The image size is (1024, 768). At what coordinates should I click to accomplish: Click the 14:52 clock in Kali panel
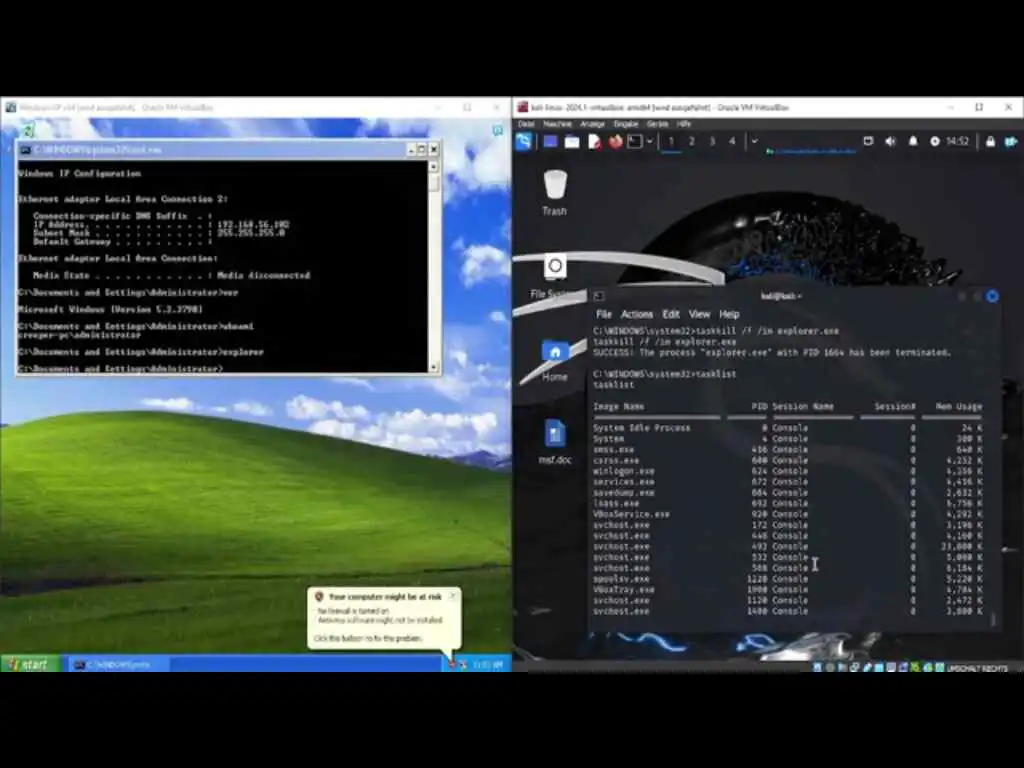(x=957, y=141)
